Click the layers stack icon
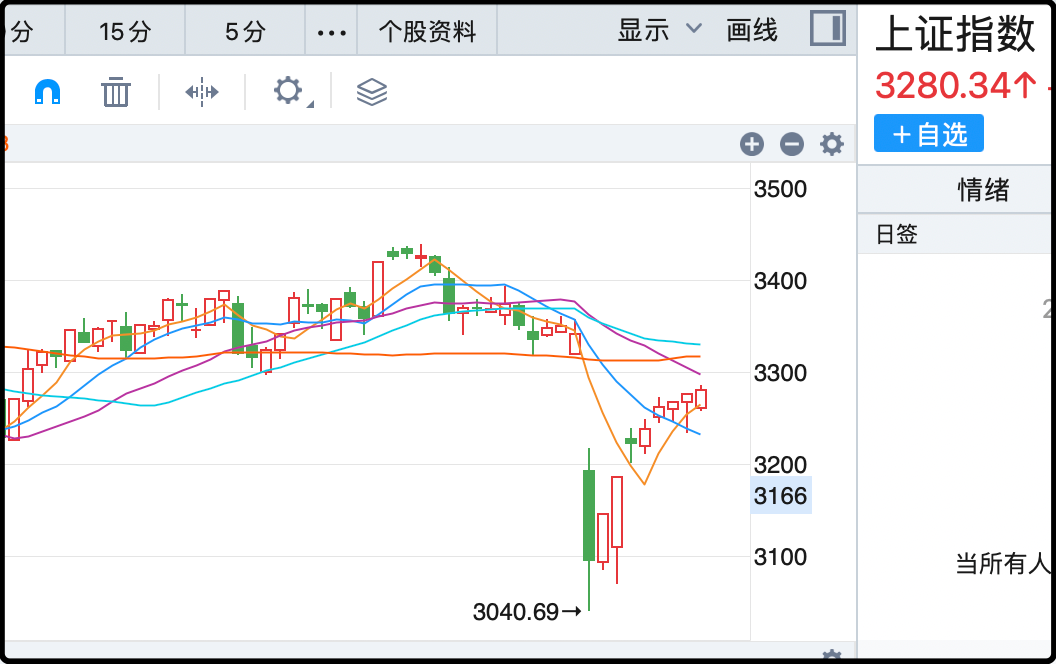The image size is (1056, 664). pyautogui.click(x=372, y=92)
